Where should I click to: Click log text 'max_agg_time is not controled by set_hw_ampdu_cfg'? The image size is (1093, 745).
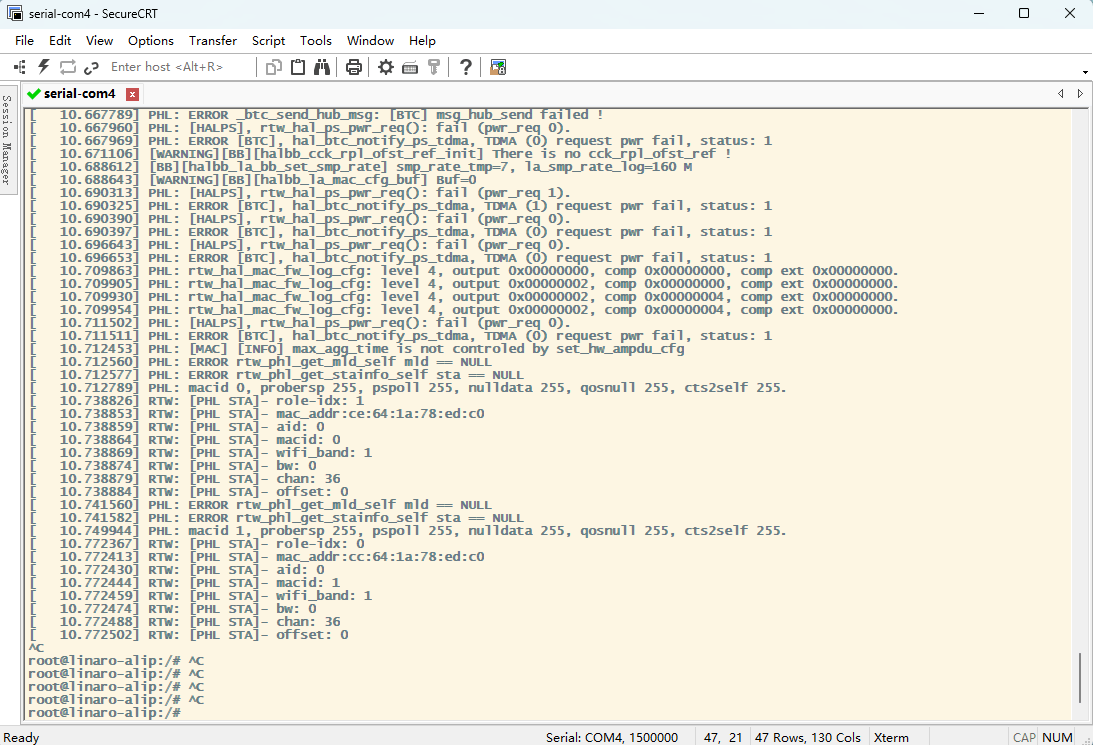(x=488, y=348)
